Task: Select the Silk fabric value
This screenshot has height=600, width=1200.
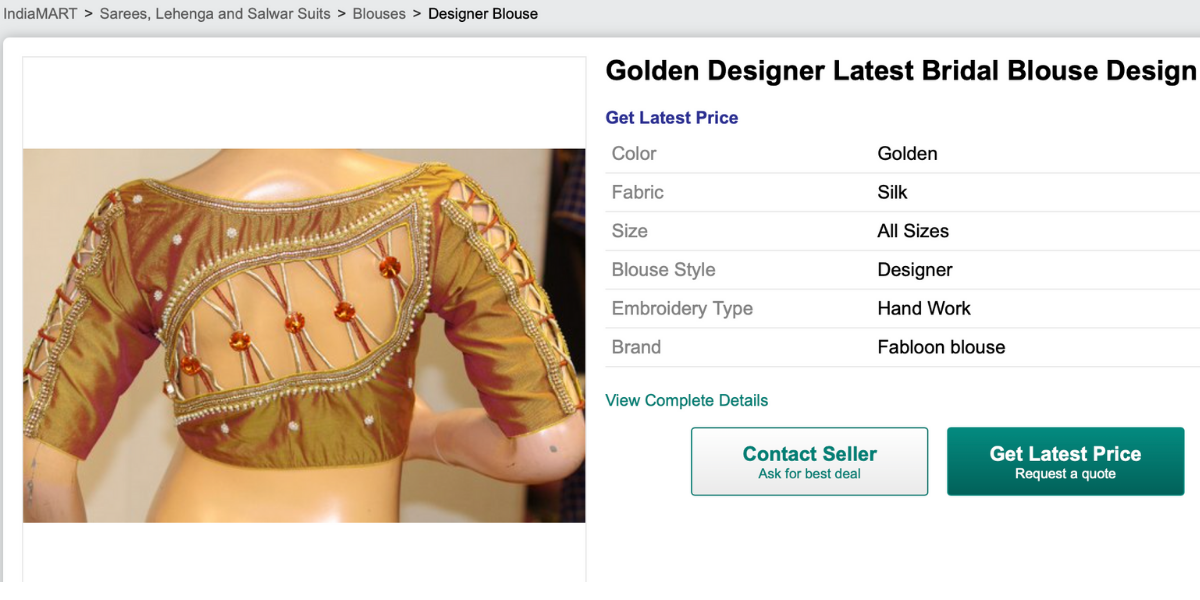Action: click(x=892, y=192)
